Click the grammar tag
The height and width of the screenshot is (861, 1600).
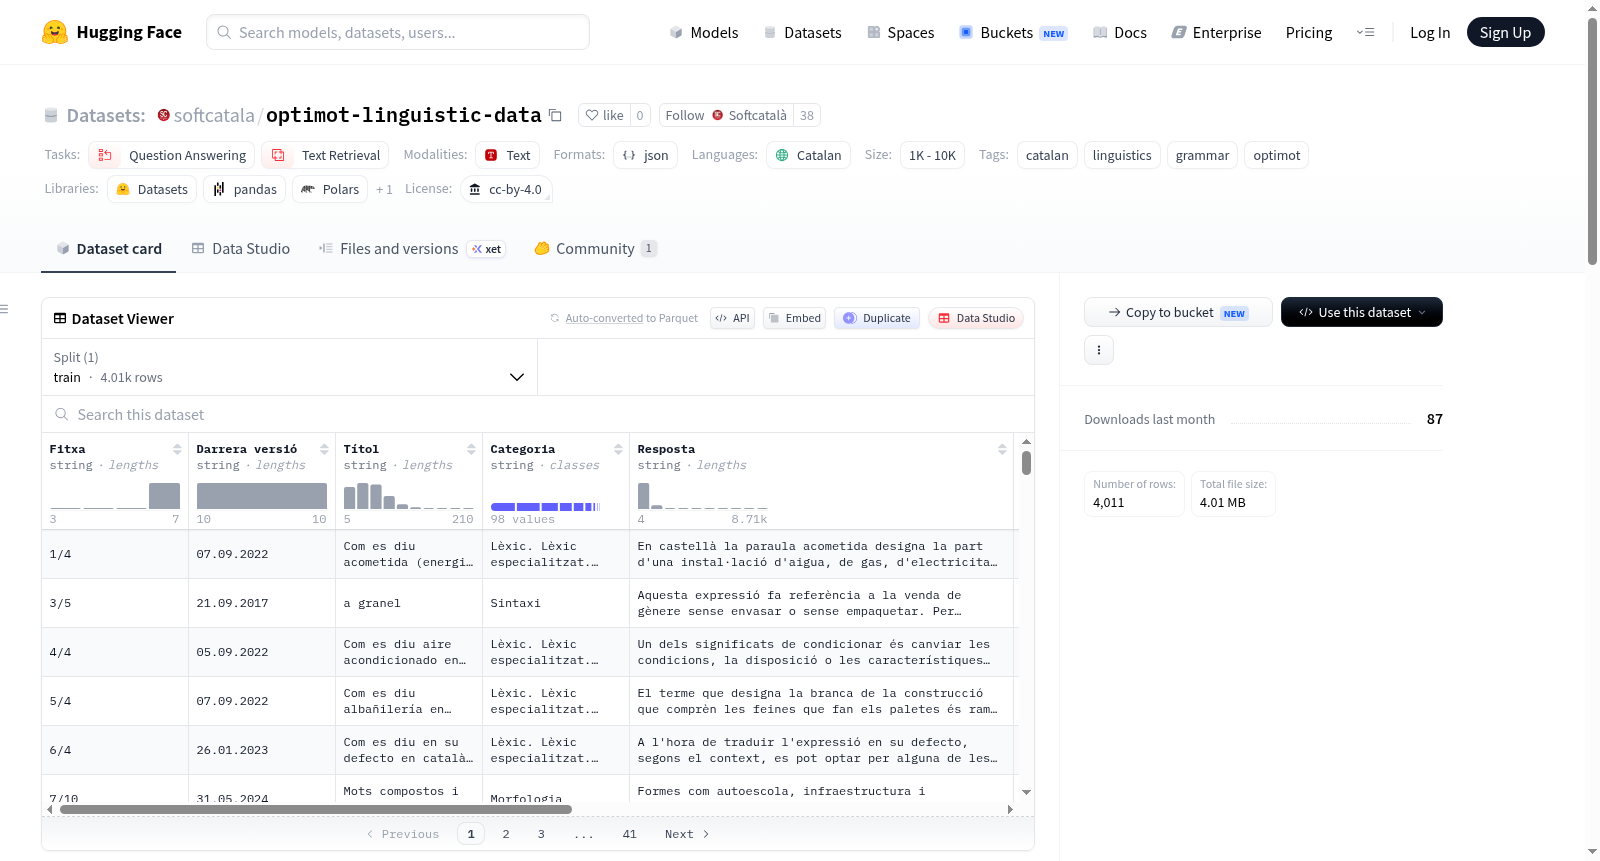point(1202,155)
